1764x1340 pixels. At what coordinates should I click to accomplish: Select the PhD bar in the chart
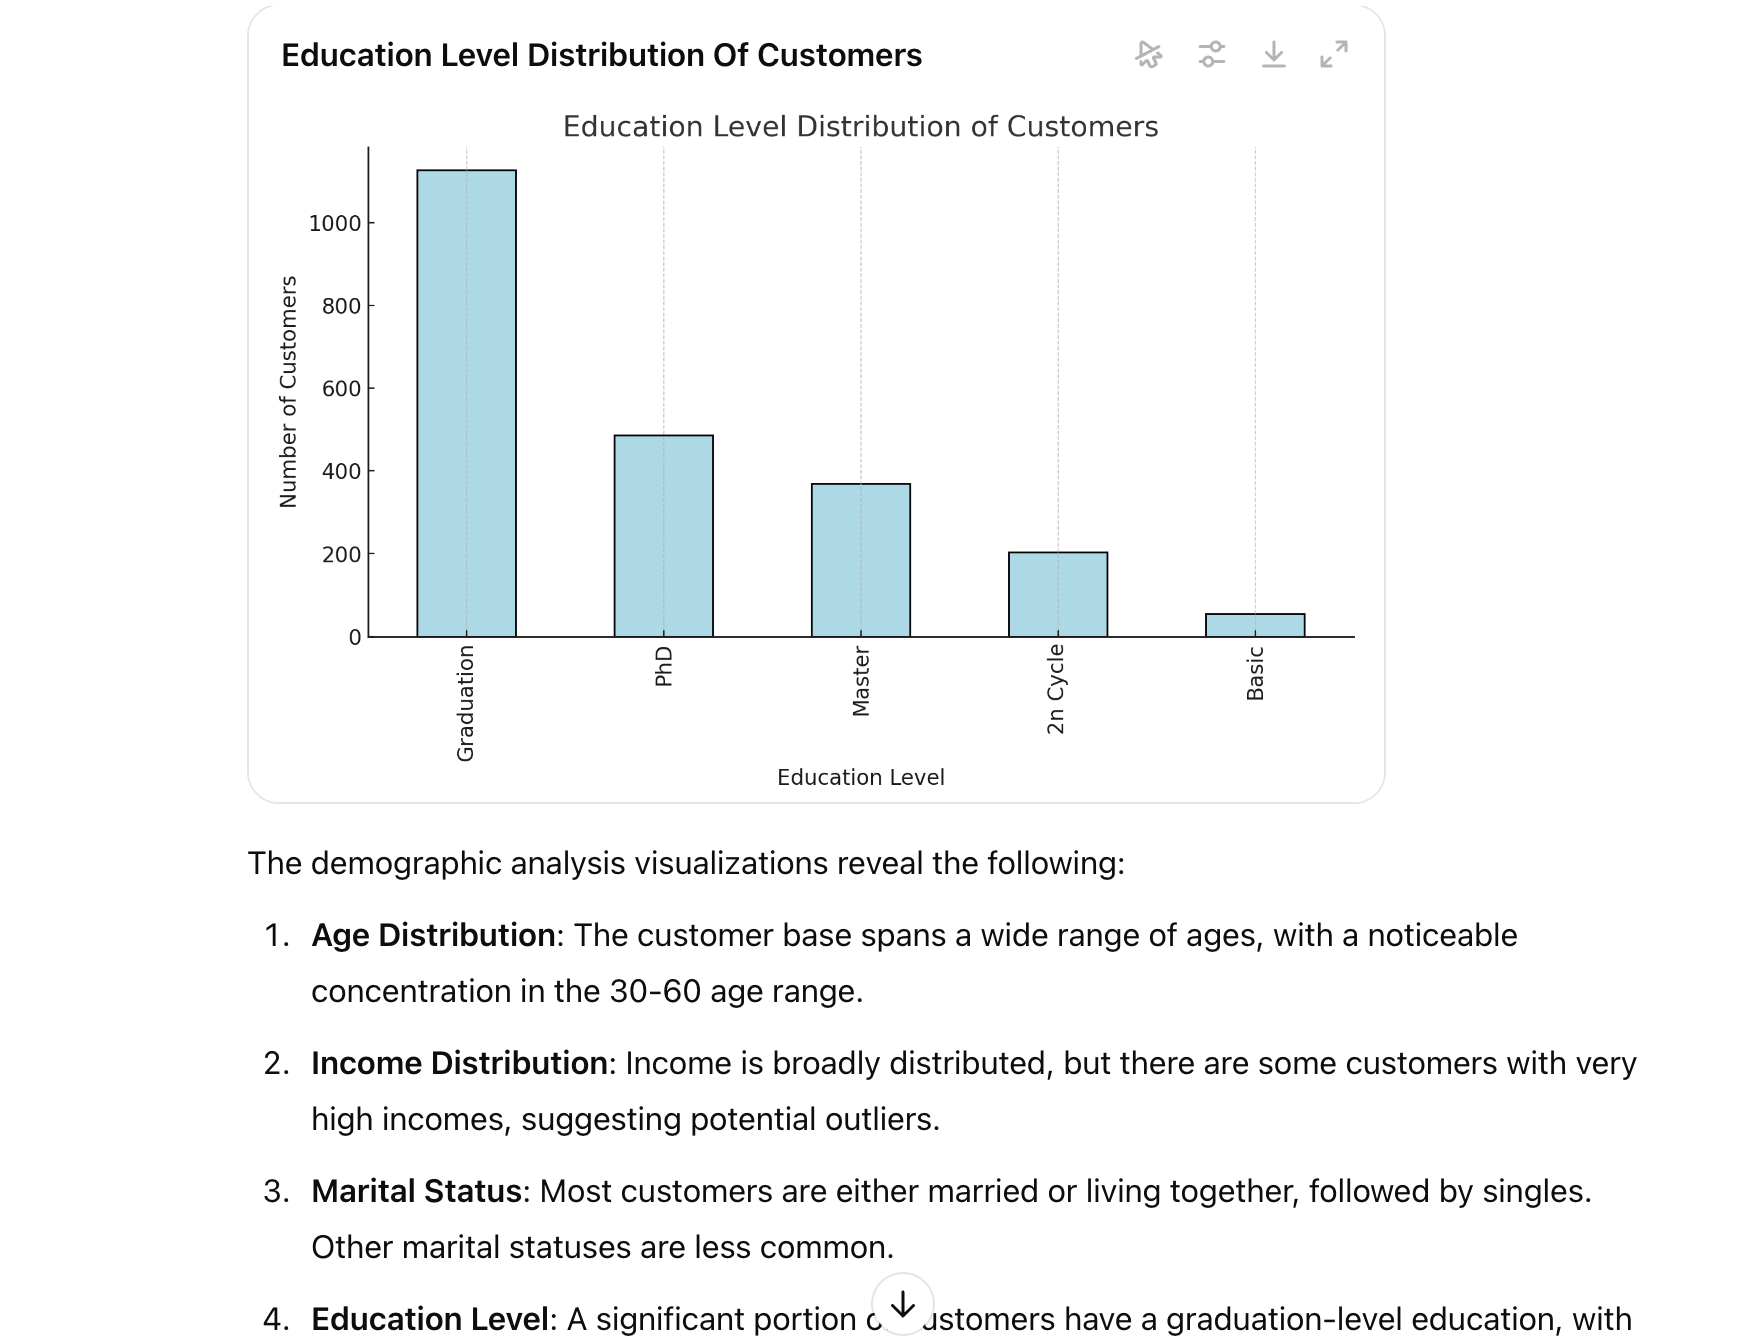point(663,535)
